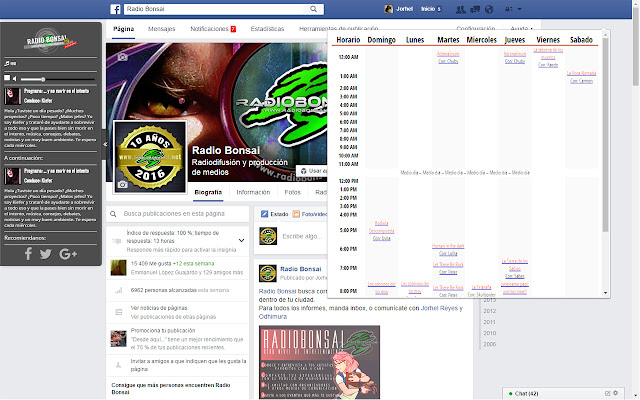Update profile picture camera icon

122,185
